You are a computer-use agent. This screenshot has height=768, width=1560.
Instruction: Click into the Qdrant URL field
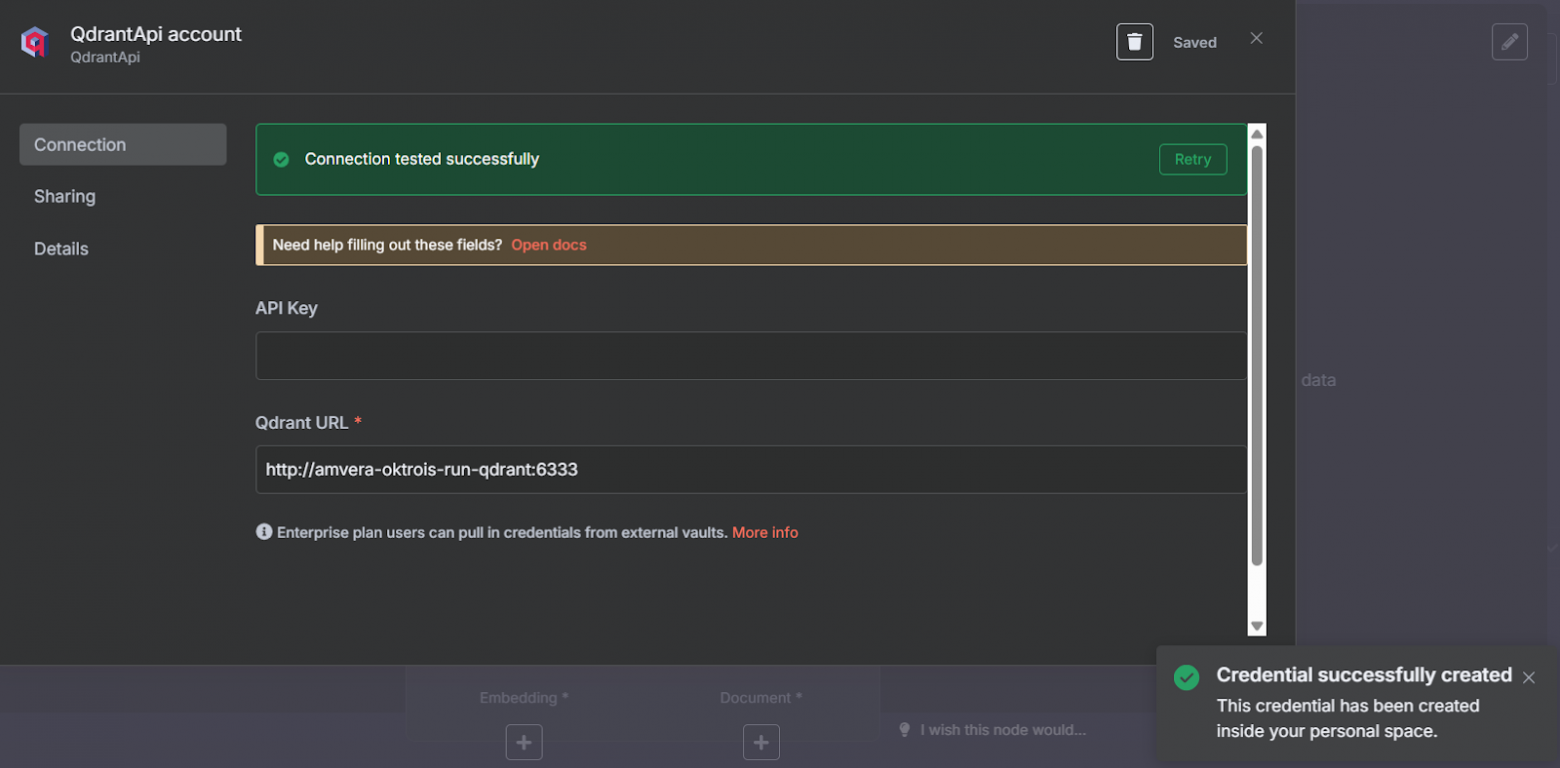tap(750, 469)
